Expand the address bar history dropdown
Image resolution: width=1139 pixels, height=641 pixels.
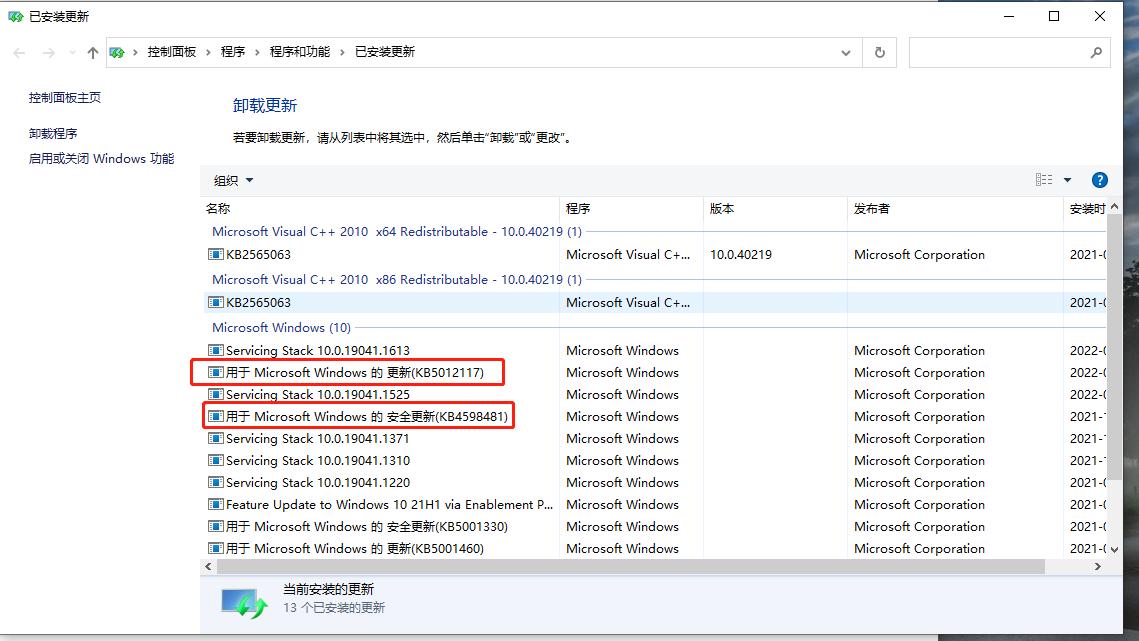coord(846,52)
